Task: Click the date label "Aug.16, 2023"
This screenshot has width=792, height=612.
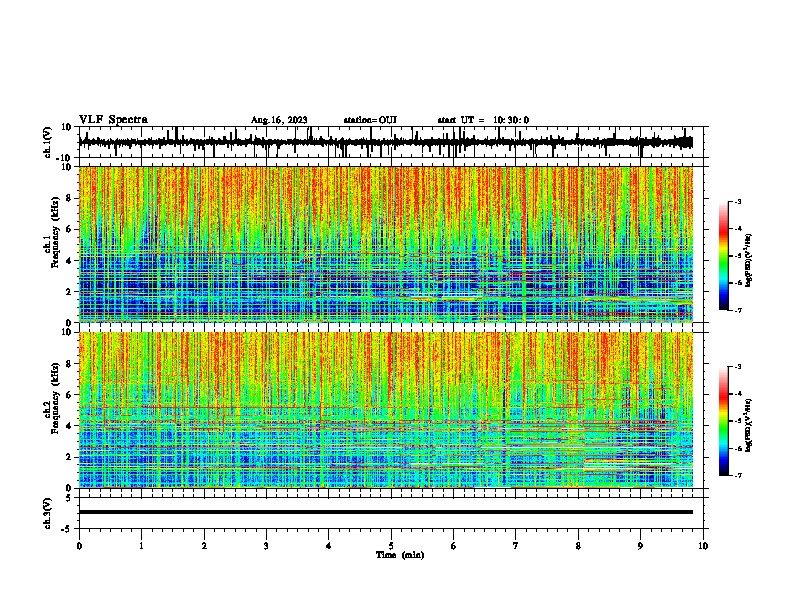Action: click(279, 120)
